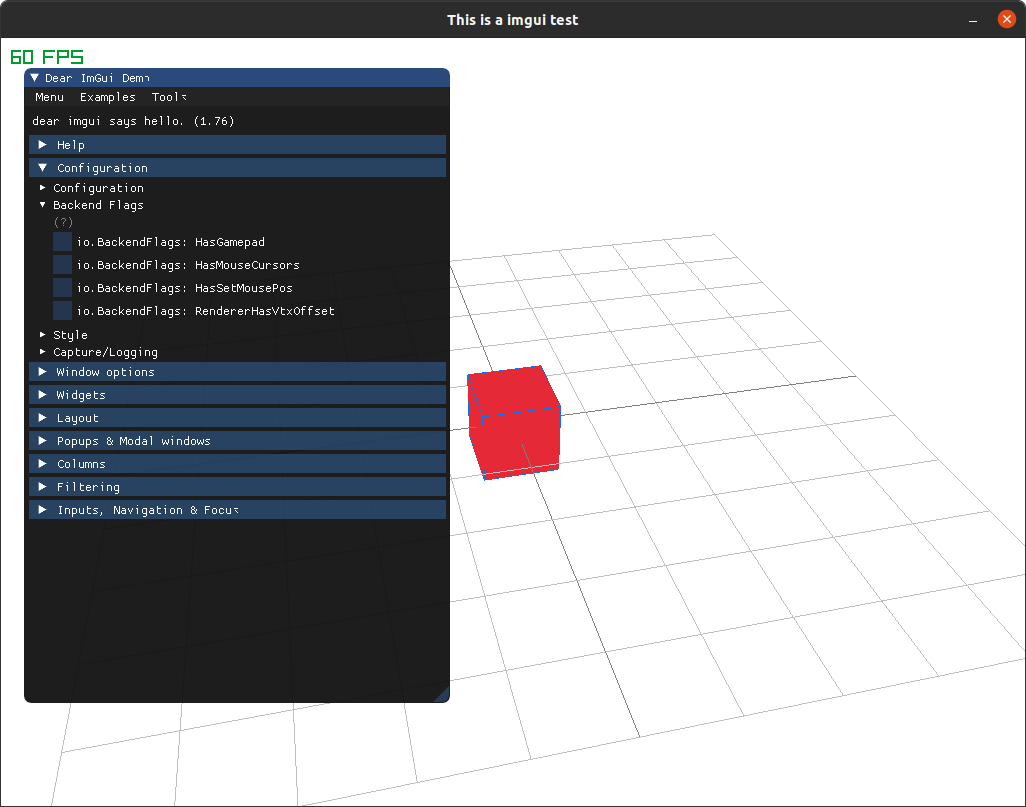Expand the Columns section
This screenshot has height=807, width=1026.
[x=238, y=463]
